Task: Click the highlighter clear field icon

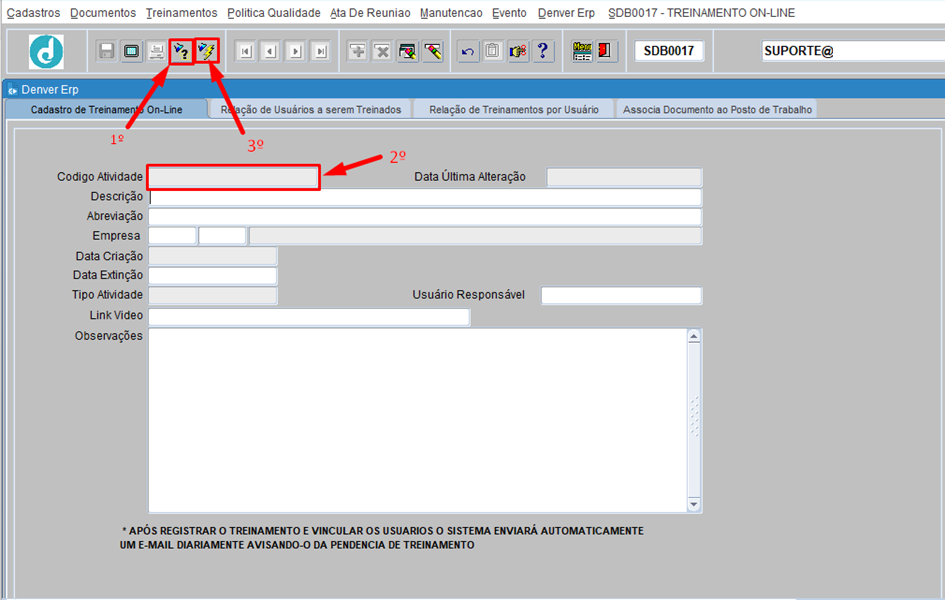Action: coord(433,51)
